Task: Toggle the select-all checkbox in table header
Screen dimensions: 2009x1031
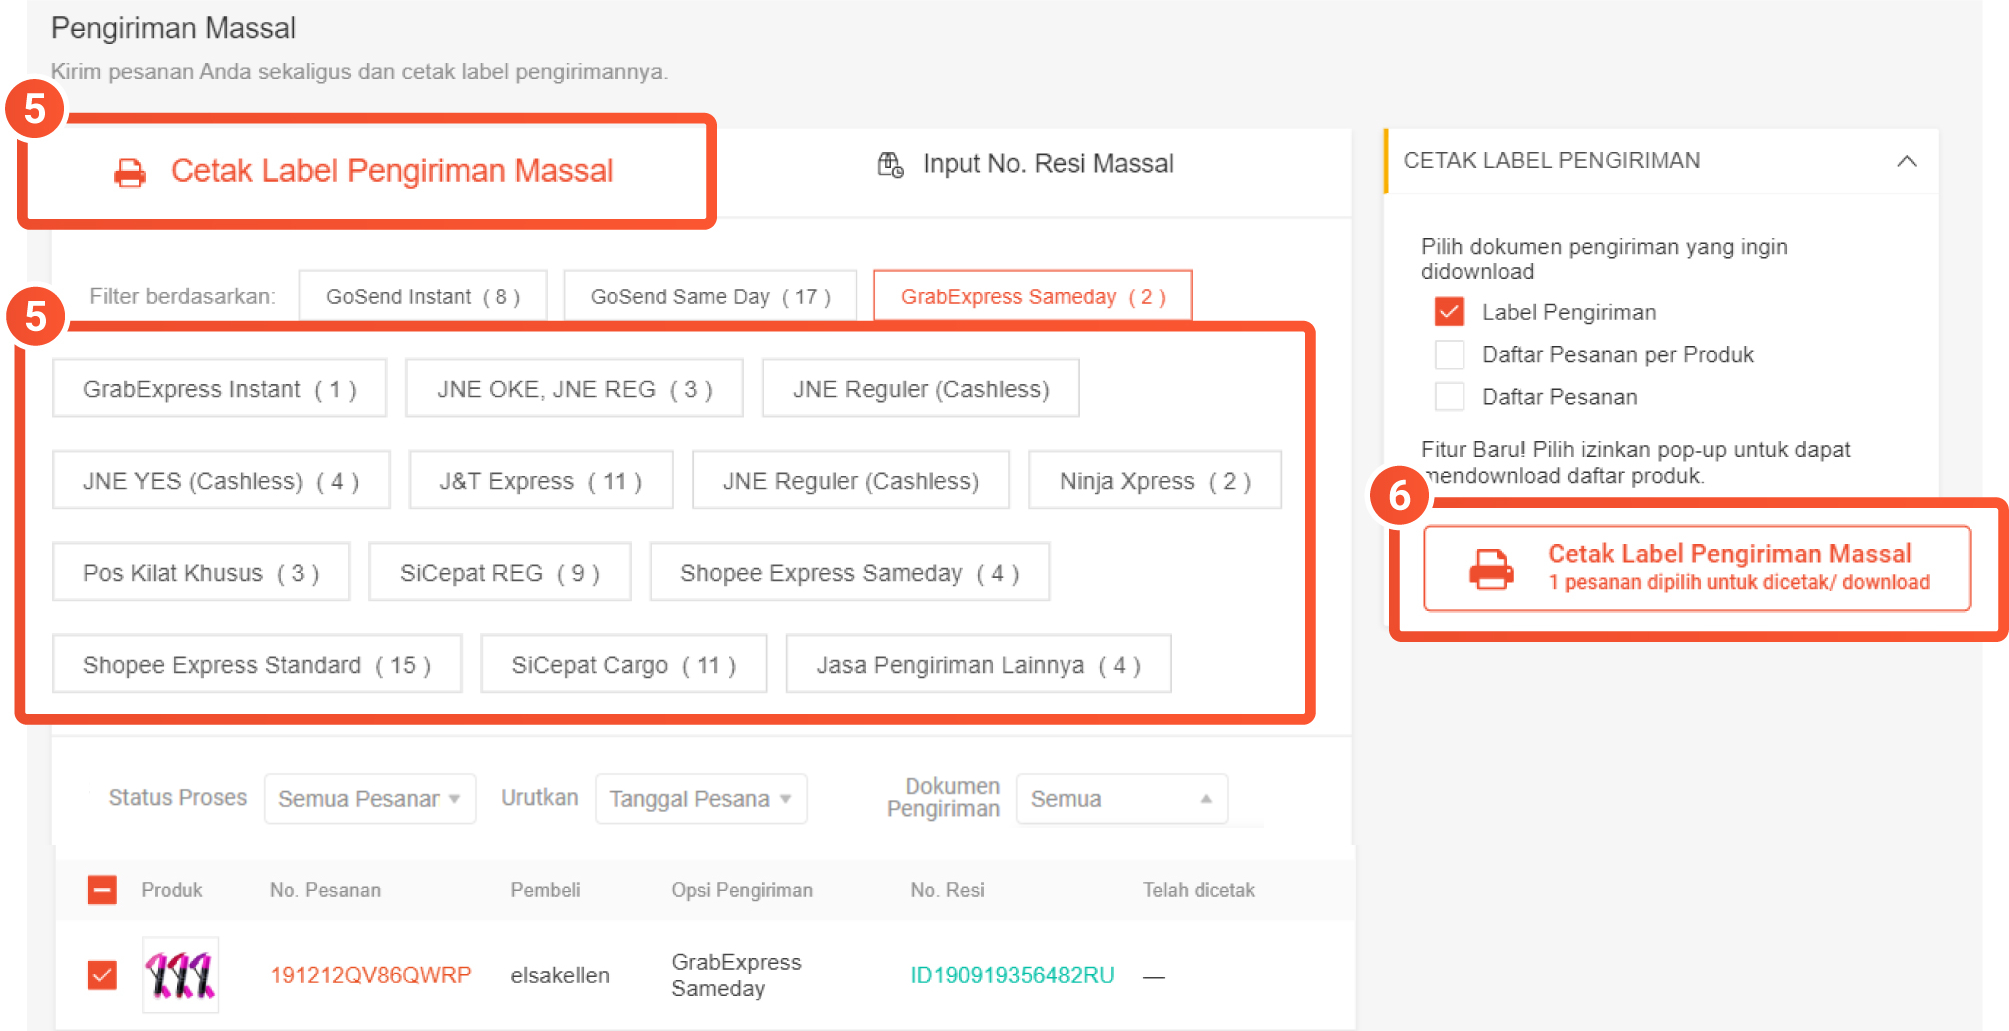Action: [102, 890]
